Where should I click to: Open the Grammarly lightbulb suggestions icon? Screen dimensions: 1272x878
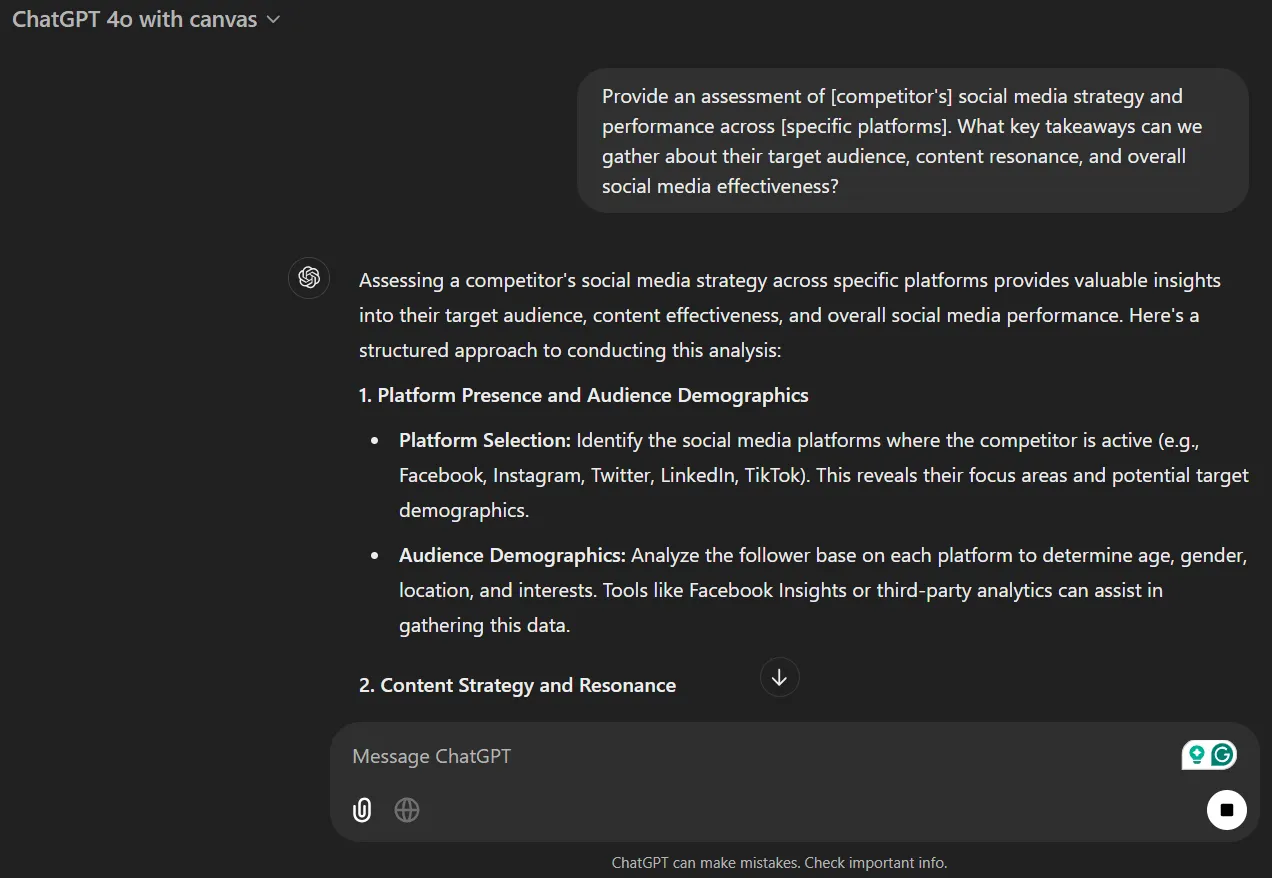tap(1196, 755)
